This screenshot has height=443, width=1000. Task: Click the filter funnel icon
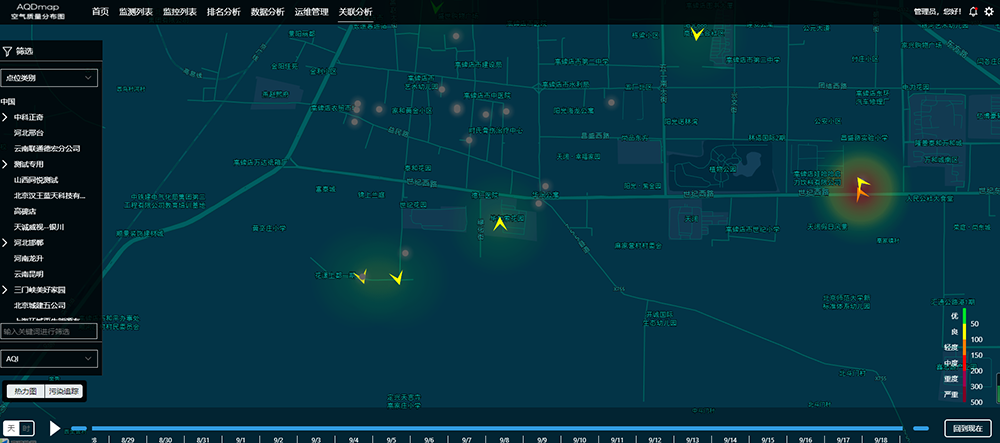(x=7, y=50)
